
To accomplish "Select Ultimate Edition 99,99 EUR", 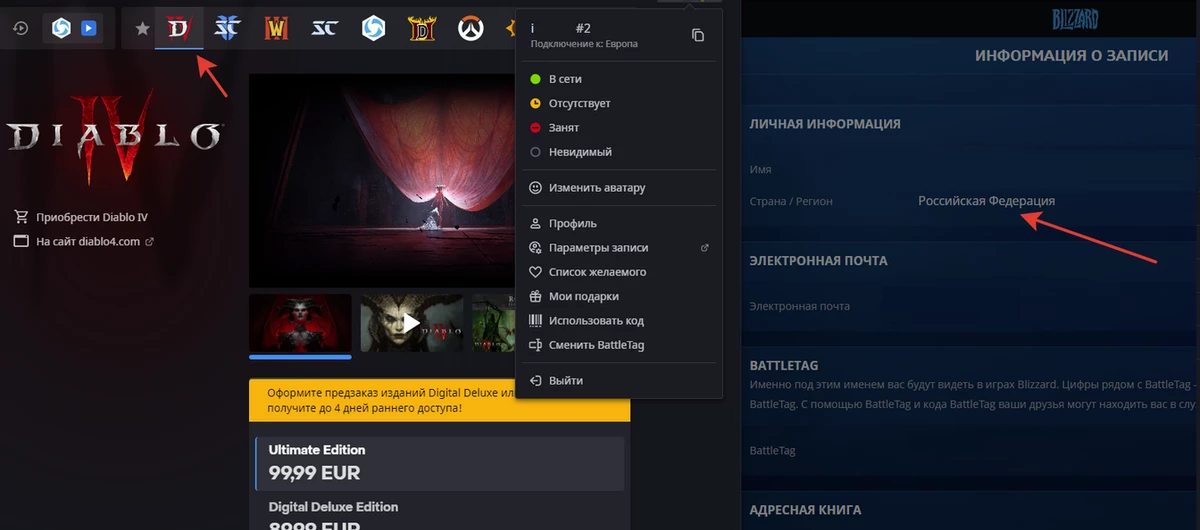I will coord(440,463).
